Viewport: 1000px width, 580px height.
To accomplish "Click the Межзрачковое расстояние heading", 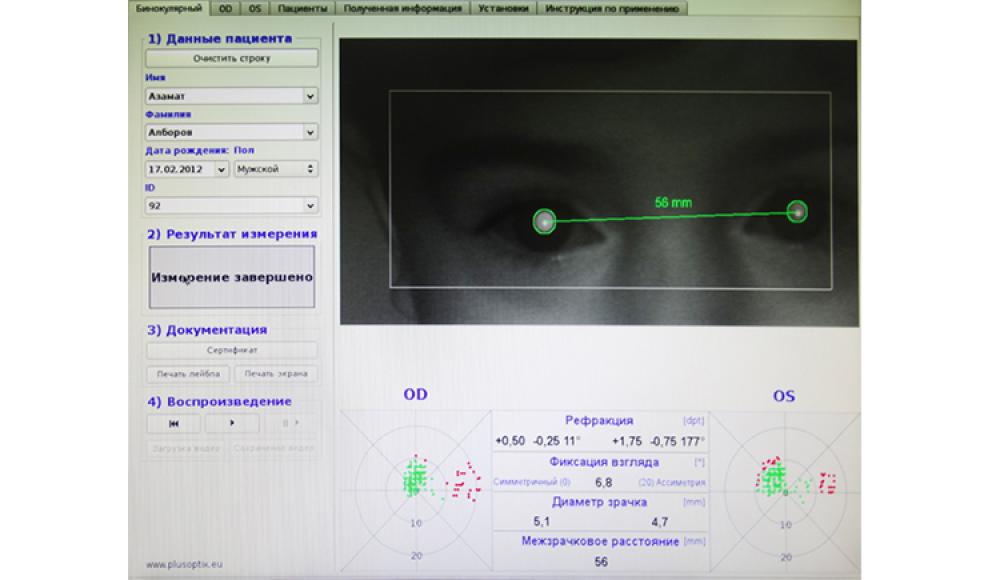I will [x=600, y=541].
